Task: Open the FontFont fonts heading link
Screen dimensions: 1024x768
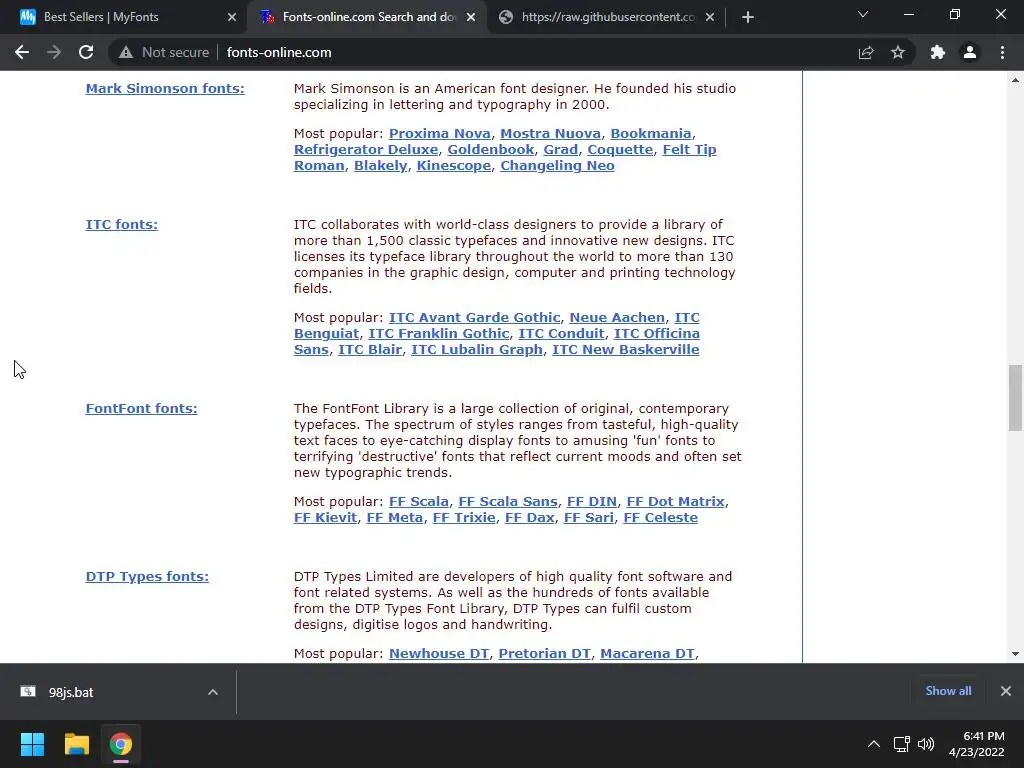Action: (141, 408)
